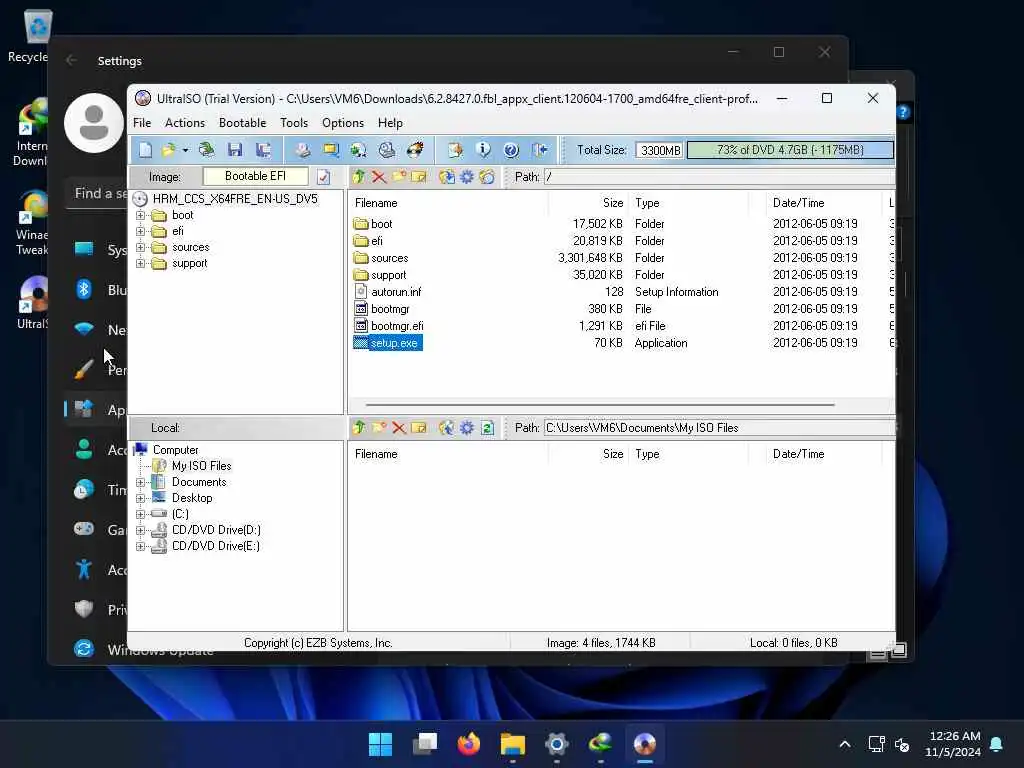1024x768 pixels.
Task: Click the image pane gear Properties icon
Action: pyautogui.click(x=467, y=177)
